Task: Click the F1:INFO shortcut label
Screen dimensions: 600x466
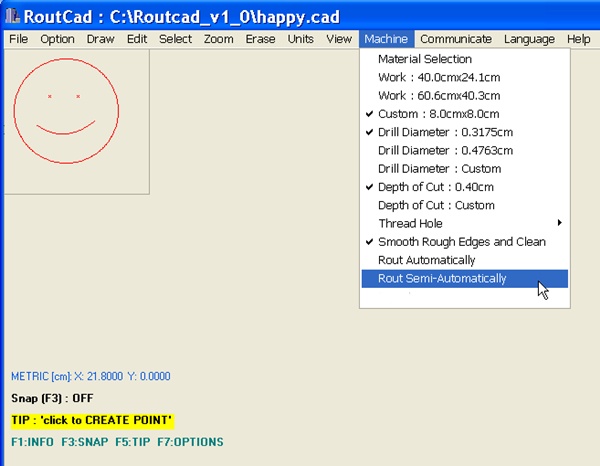Action: coord(32,442)
